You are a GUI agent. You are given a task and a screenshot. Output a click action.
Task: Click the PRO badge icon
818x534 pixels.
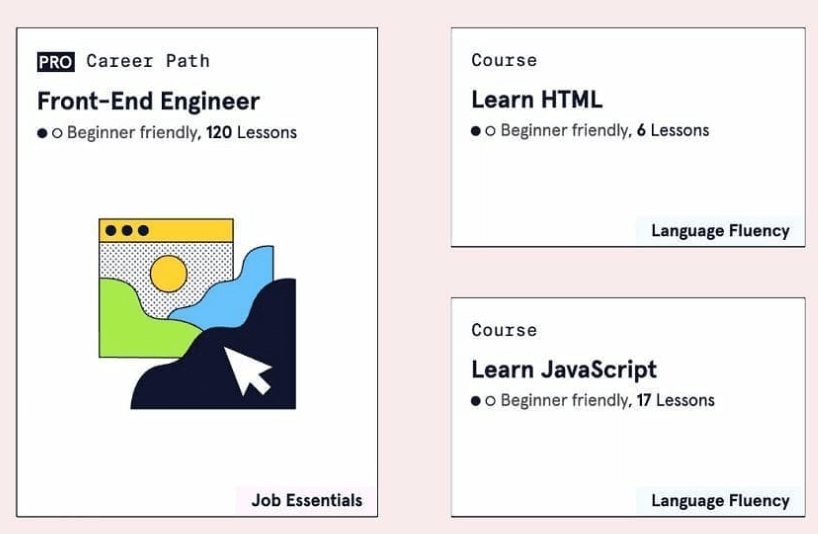55,62
